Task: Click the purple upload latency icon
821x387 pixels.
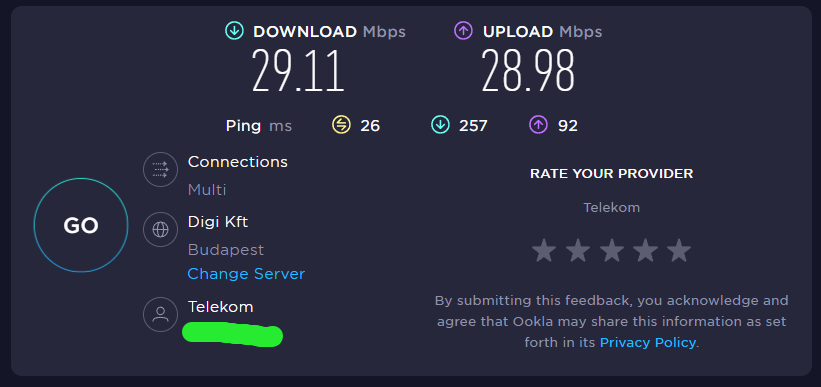Action: pos(538,125)
